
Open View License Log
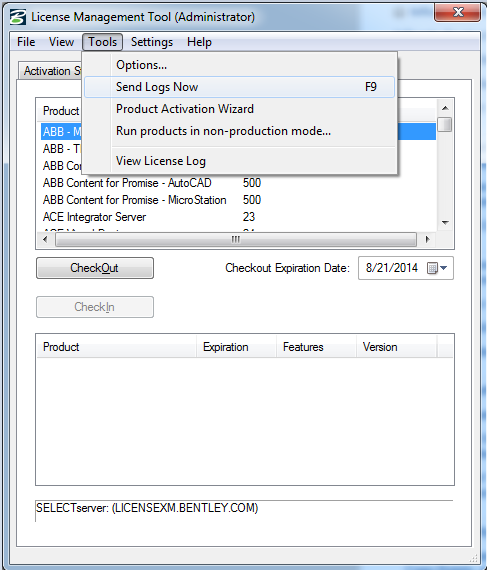(x=240, y=161)
